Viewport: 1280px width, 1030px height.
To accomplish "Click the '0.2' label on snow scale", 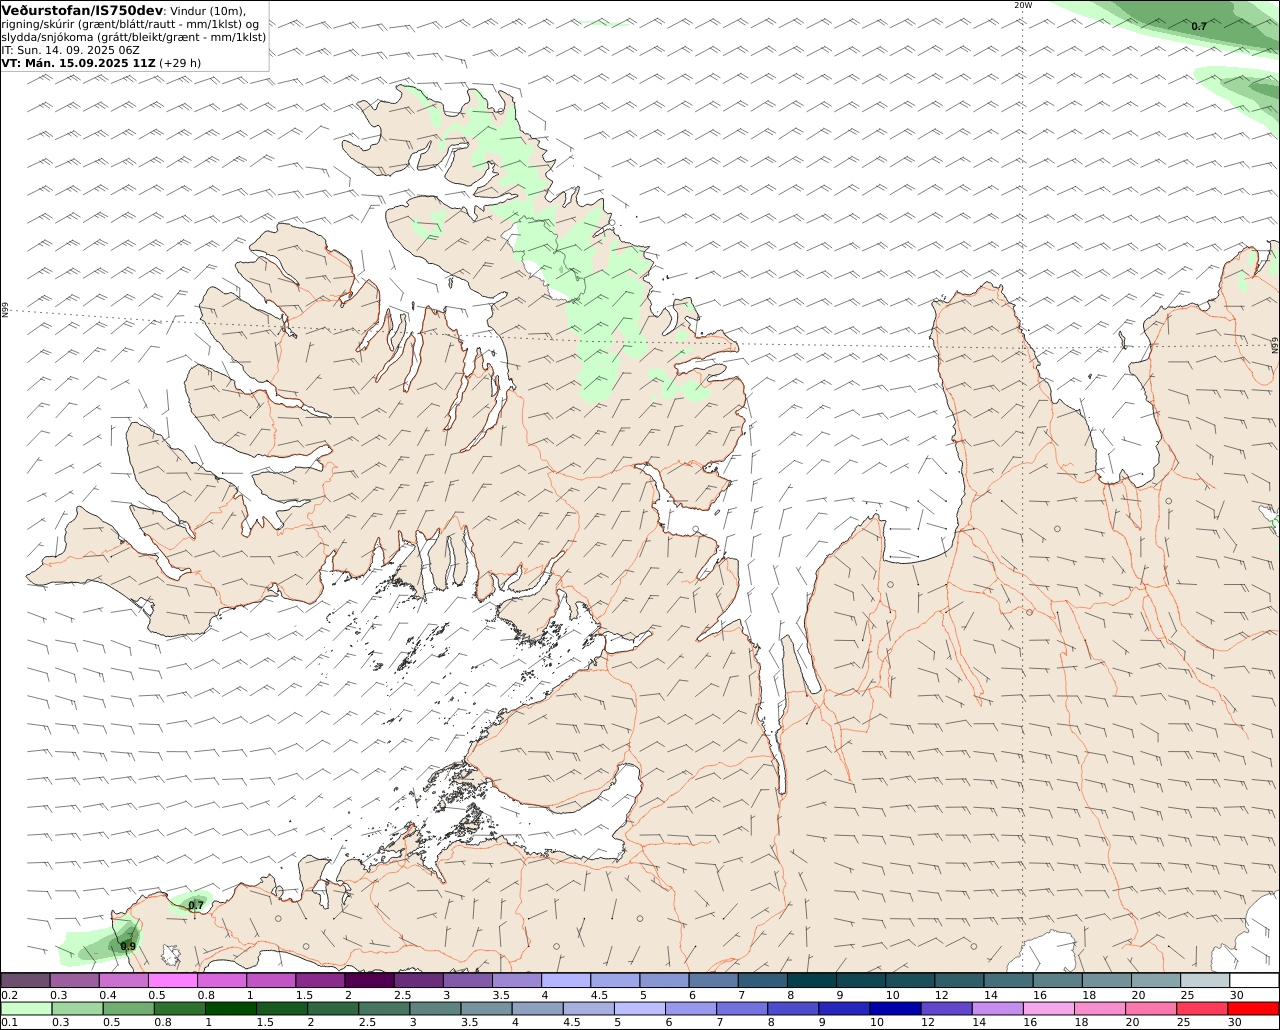I will pyautogui.click(x=9, y=995).
